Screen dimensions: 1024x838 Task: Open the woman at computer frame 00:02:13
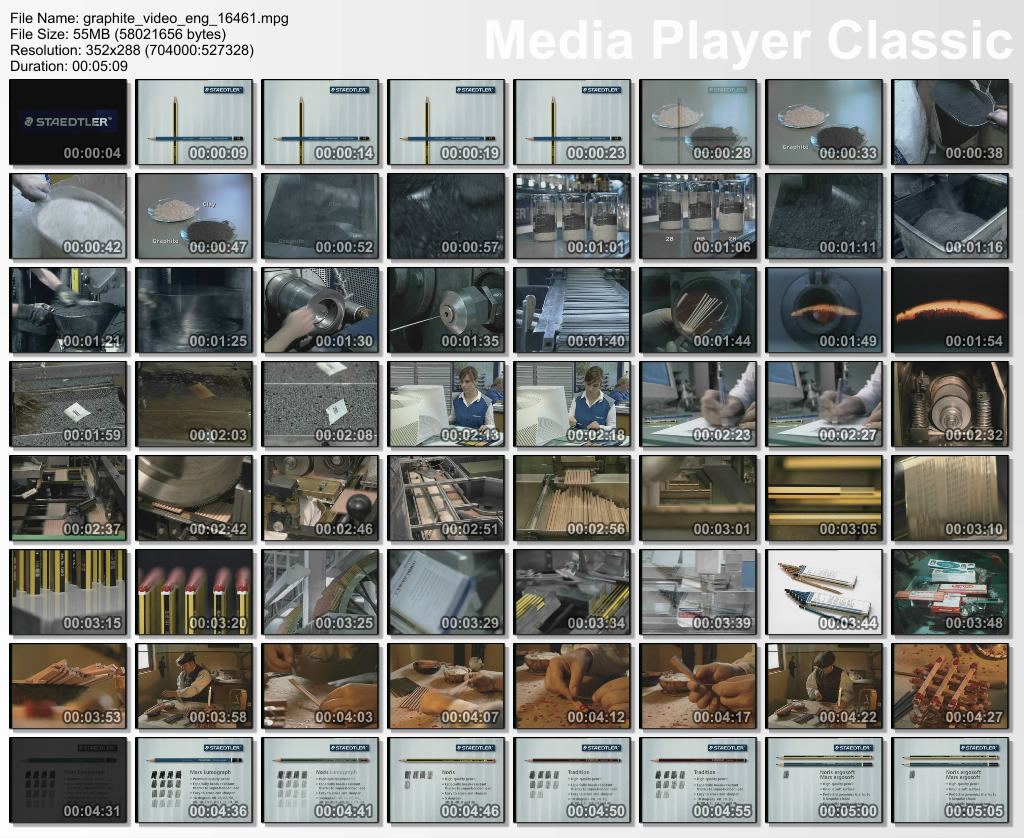click(446, 403)
